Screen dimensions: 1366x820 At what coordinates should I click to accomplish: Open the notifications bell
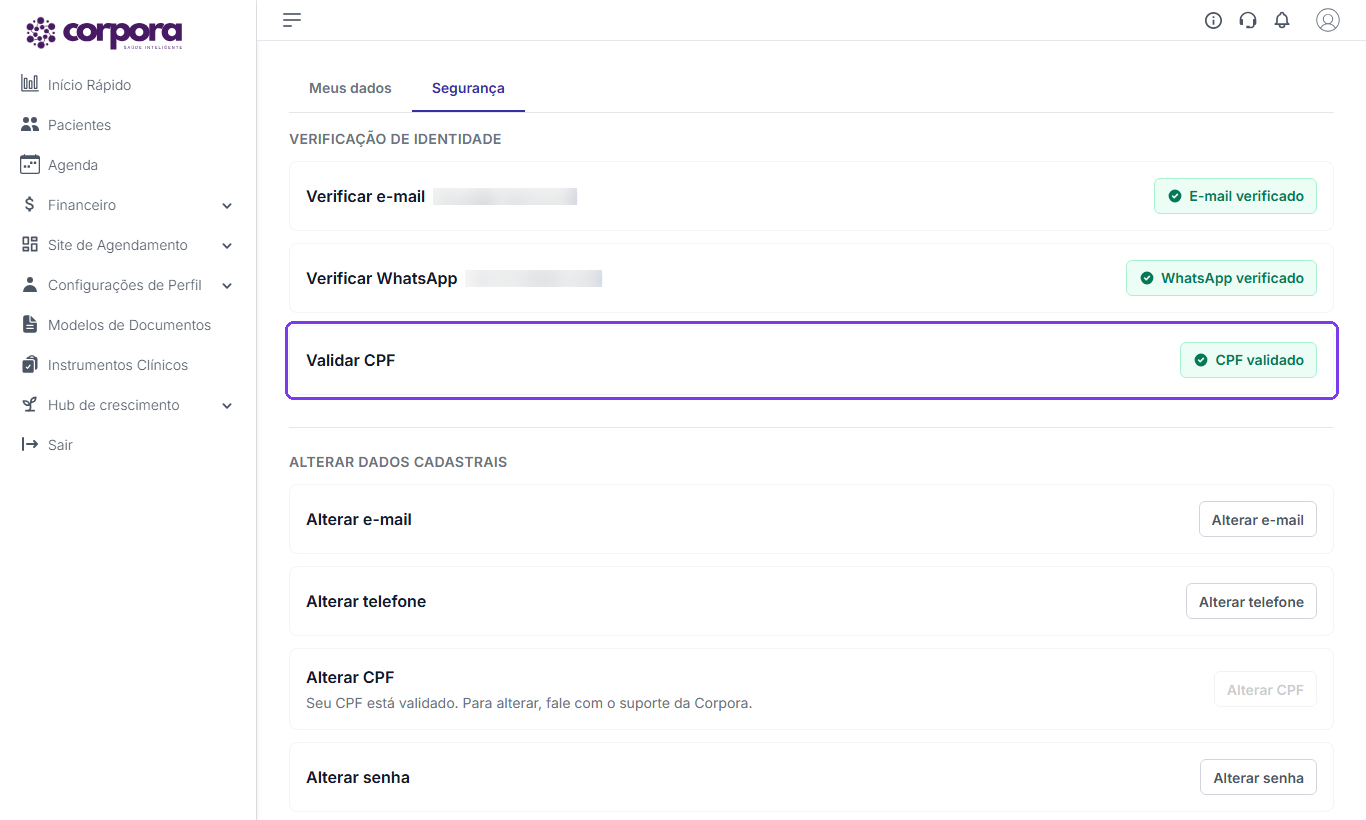coord(1282,20)
